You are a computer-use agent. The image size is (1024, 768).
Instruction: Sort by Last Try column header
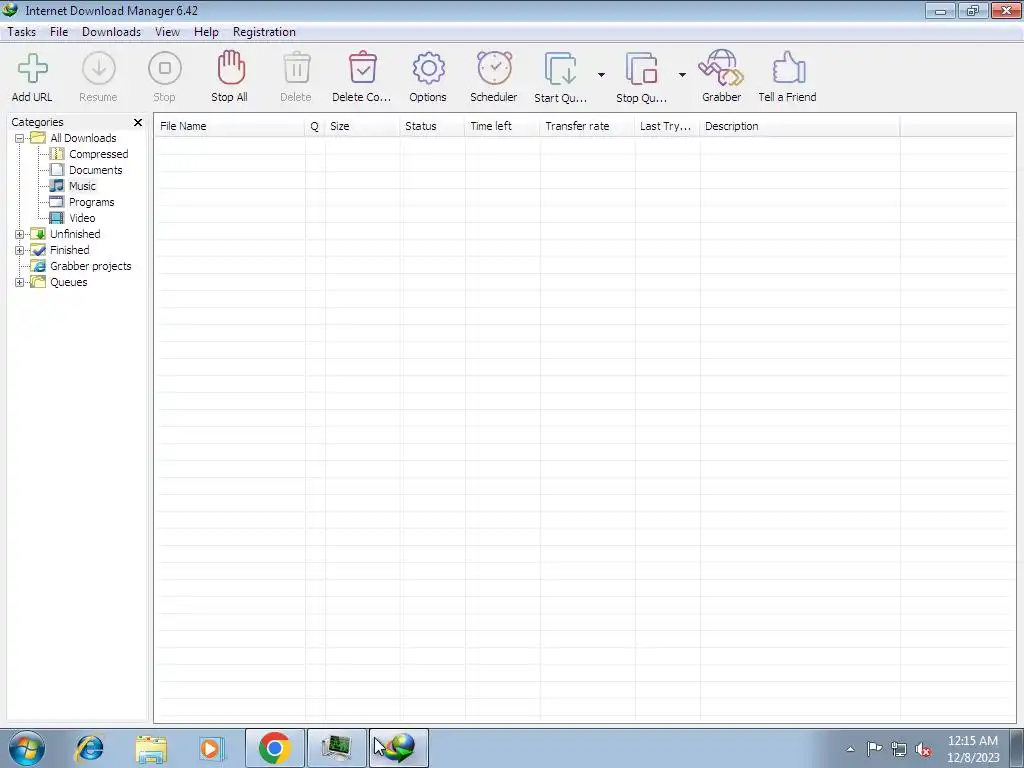667,126
